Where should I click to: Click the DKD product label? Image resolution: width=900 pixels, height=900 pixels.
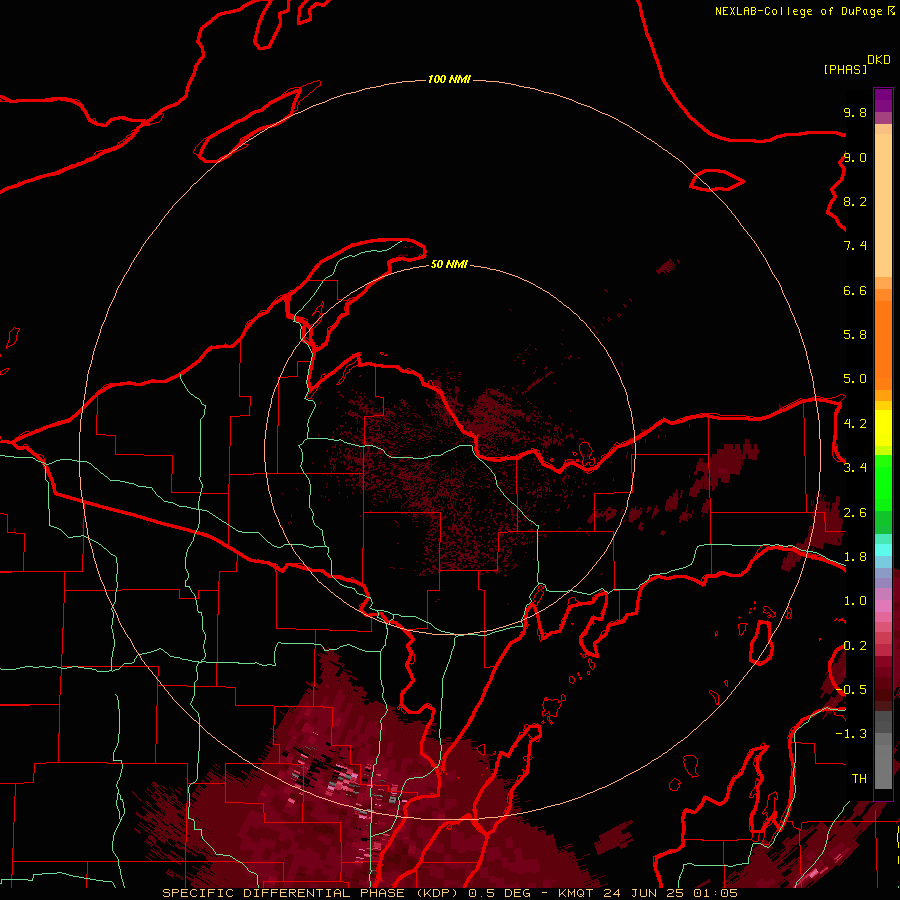tap(879, 60)
